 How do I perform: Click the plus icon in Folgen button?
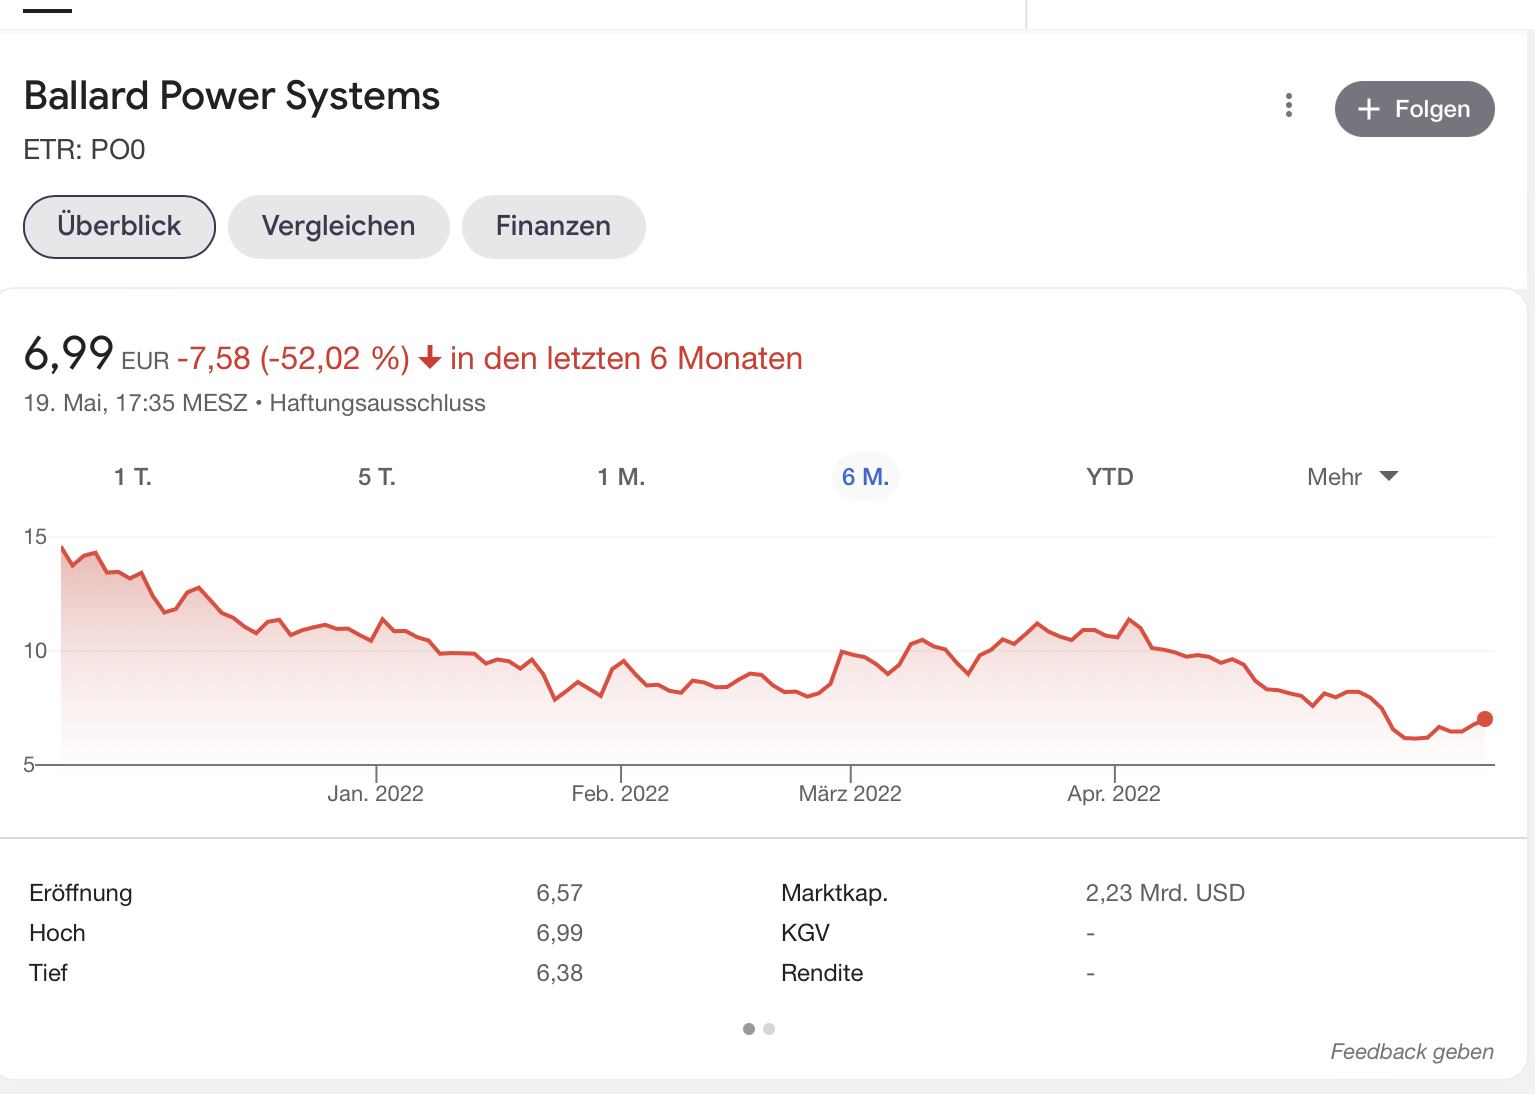click(1369, 109)
